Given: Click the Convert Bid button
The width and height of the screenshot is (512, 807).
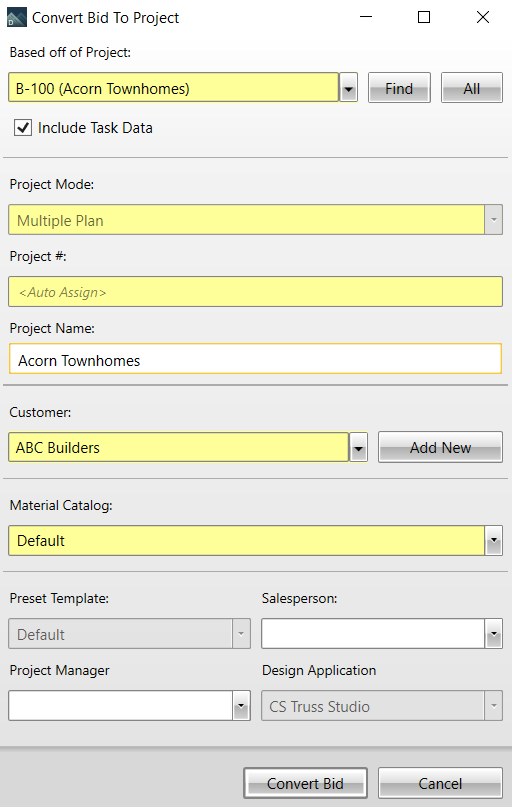Looking at the screenshot, I should point(305,783).
